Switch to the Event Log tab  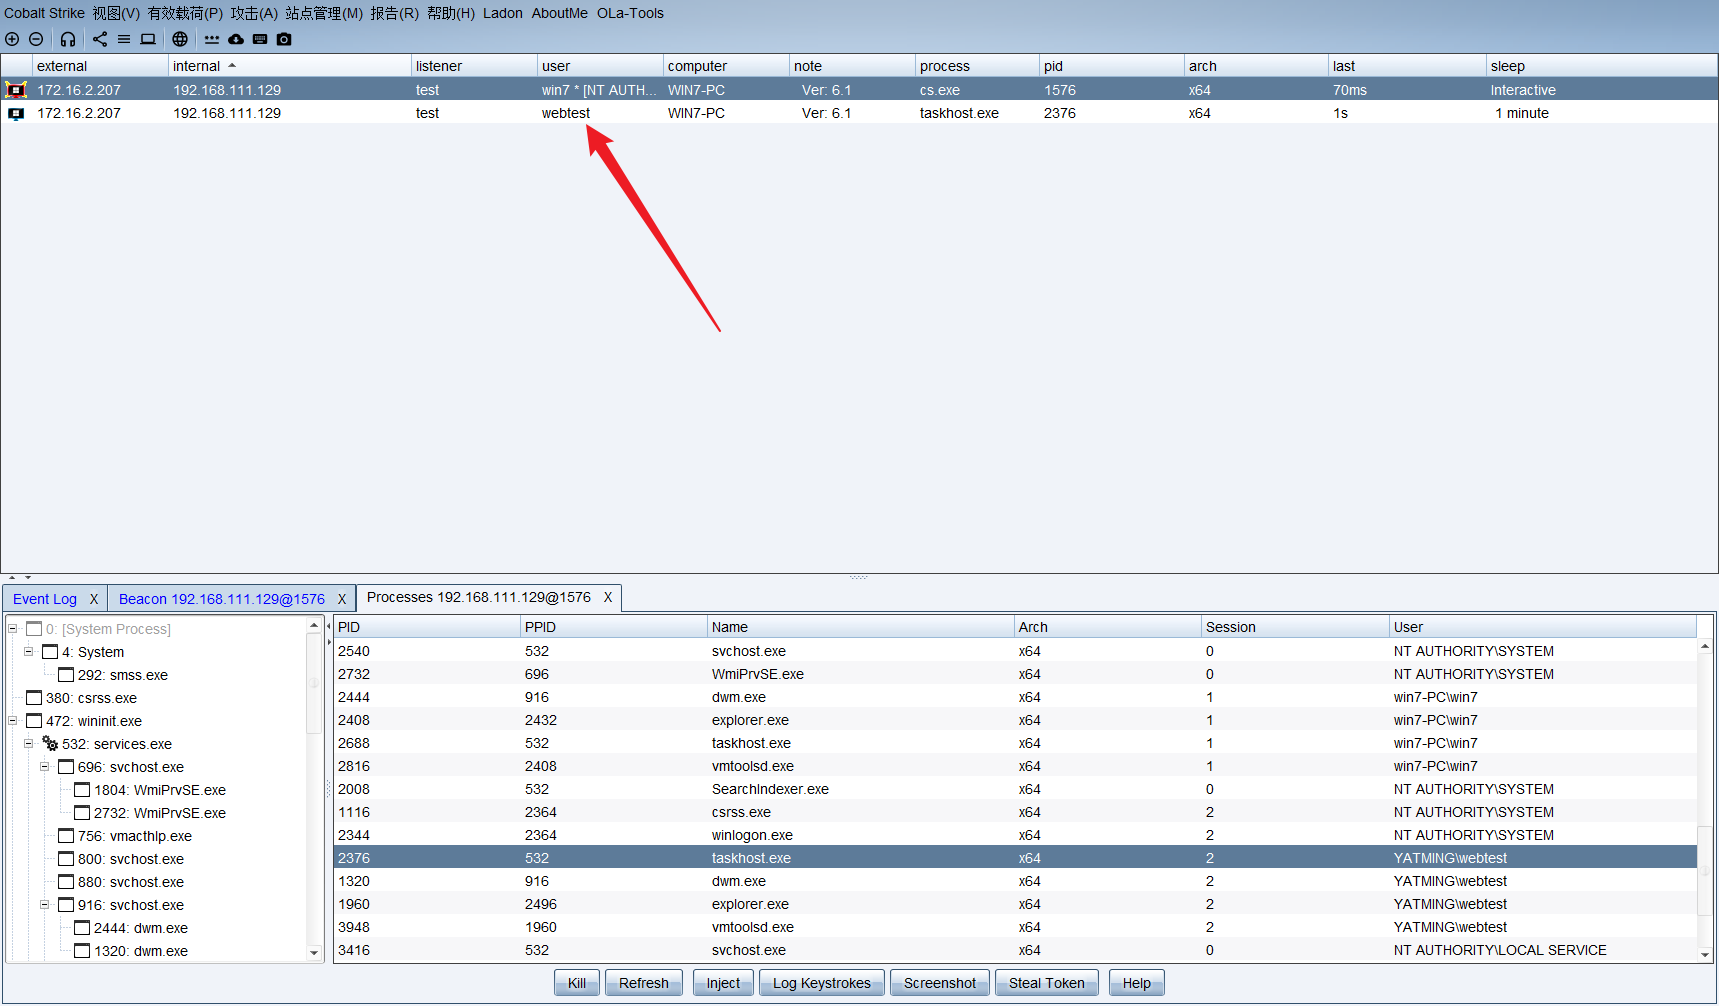pos(45,599)
